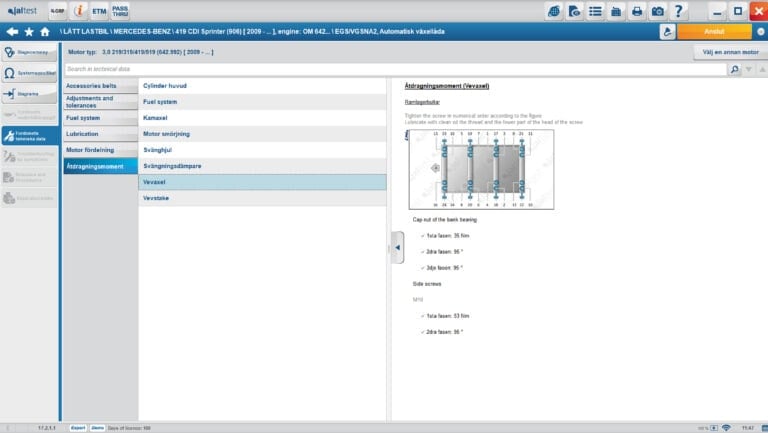The height and width of the screenshot is (433, 768).
Task: Click Välj en annan motor button
Action: tap(727, 52)
